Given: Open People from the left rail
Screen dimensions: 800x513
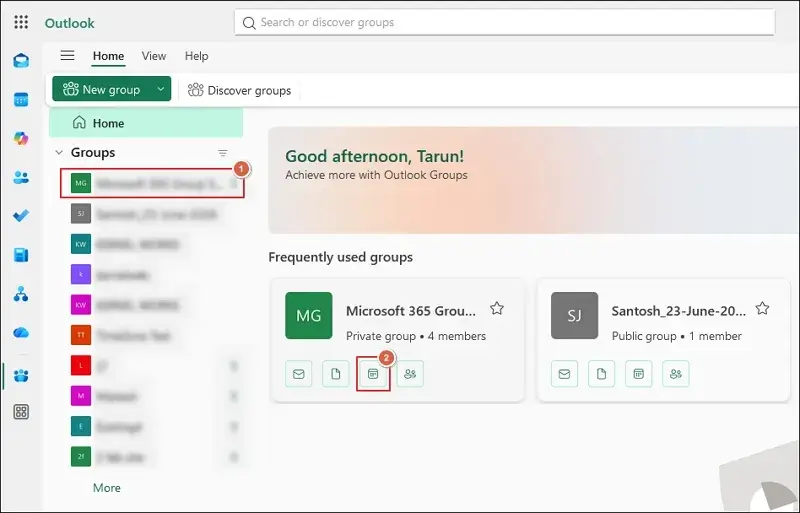Looking at the screenshot, I should pyautogui.click(x=21, y=178).
